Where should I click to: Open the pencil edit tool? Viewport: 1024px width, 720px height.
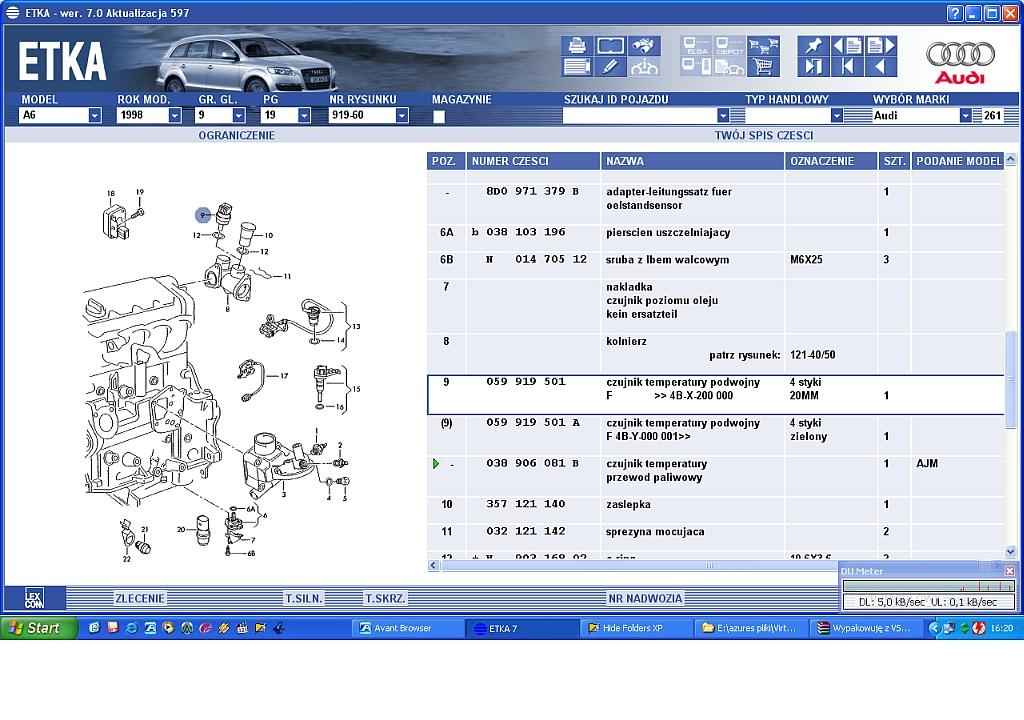click(x=610, y=66)
